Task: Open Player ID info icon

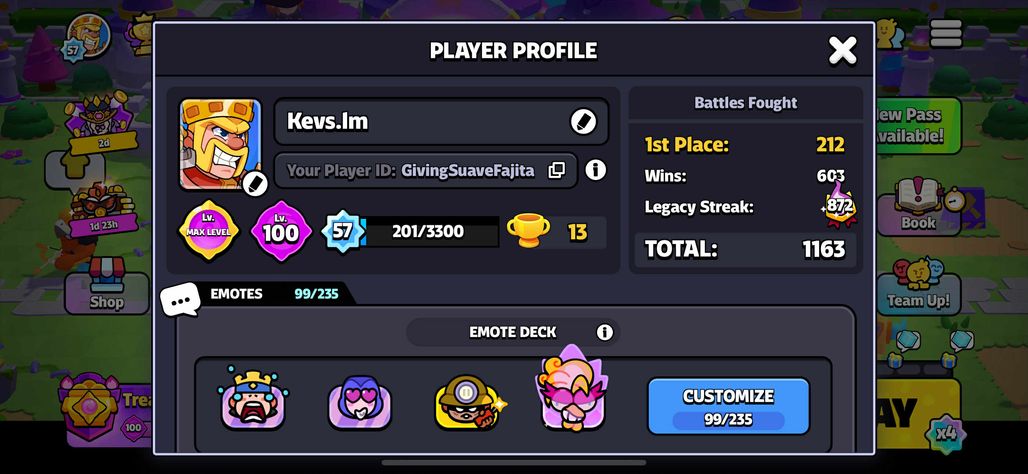Action: (x=595, y=170)
